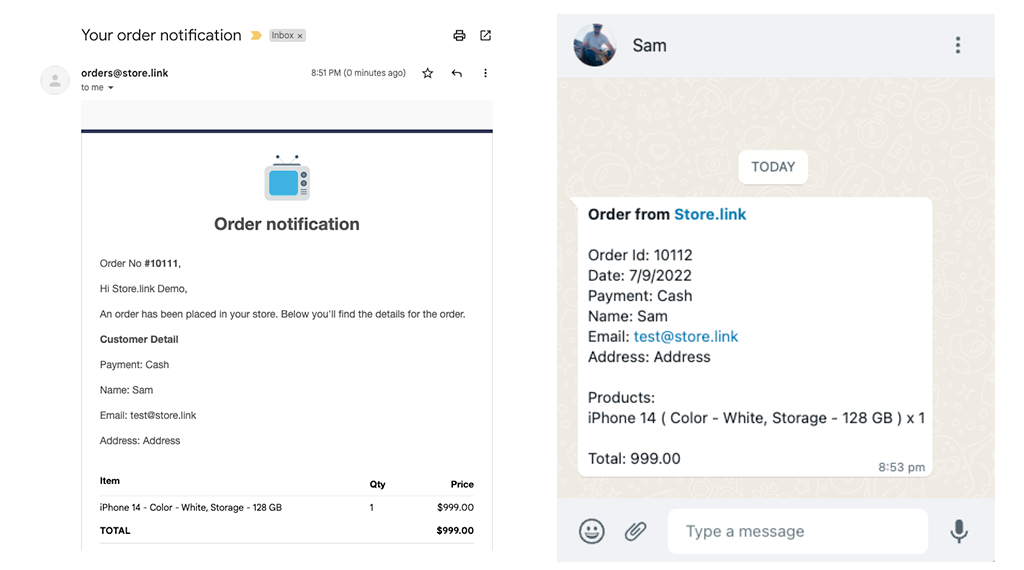The width and height of the screenshot is (1024, 570).
Task: Click the orders@store.link sender name
Action: (x=125, y=72)
